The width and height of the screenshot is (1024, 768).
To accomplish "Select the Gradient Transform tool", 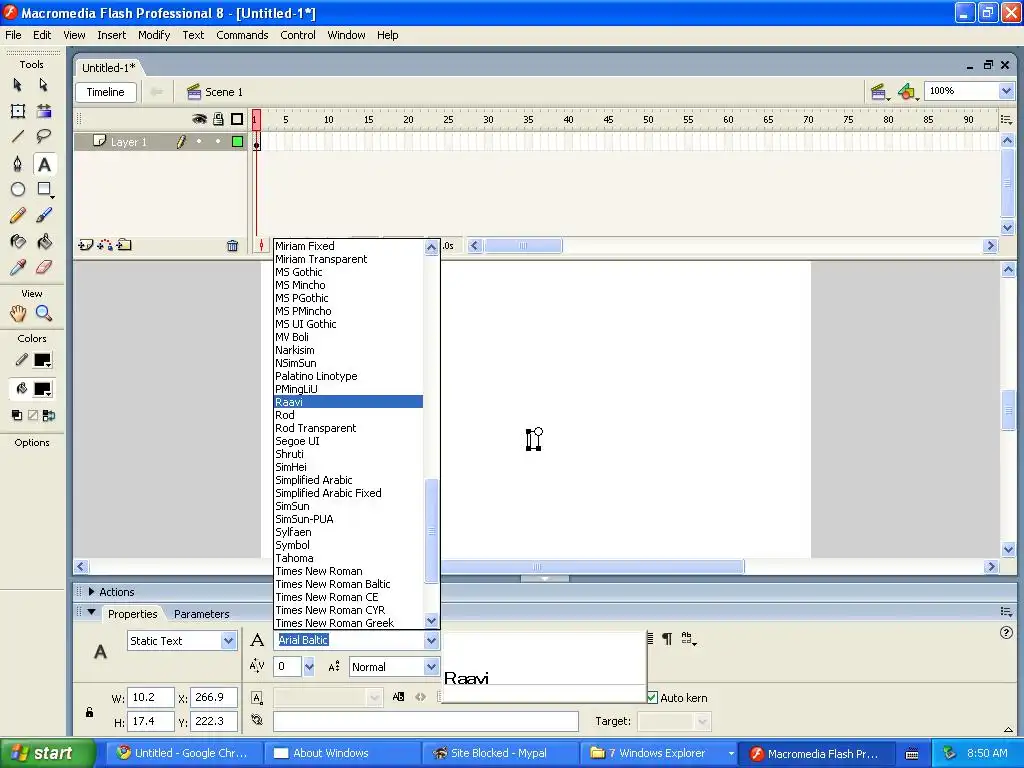I will click(x=44, y=111).
